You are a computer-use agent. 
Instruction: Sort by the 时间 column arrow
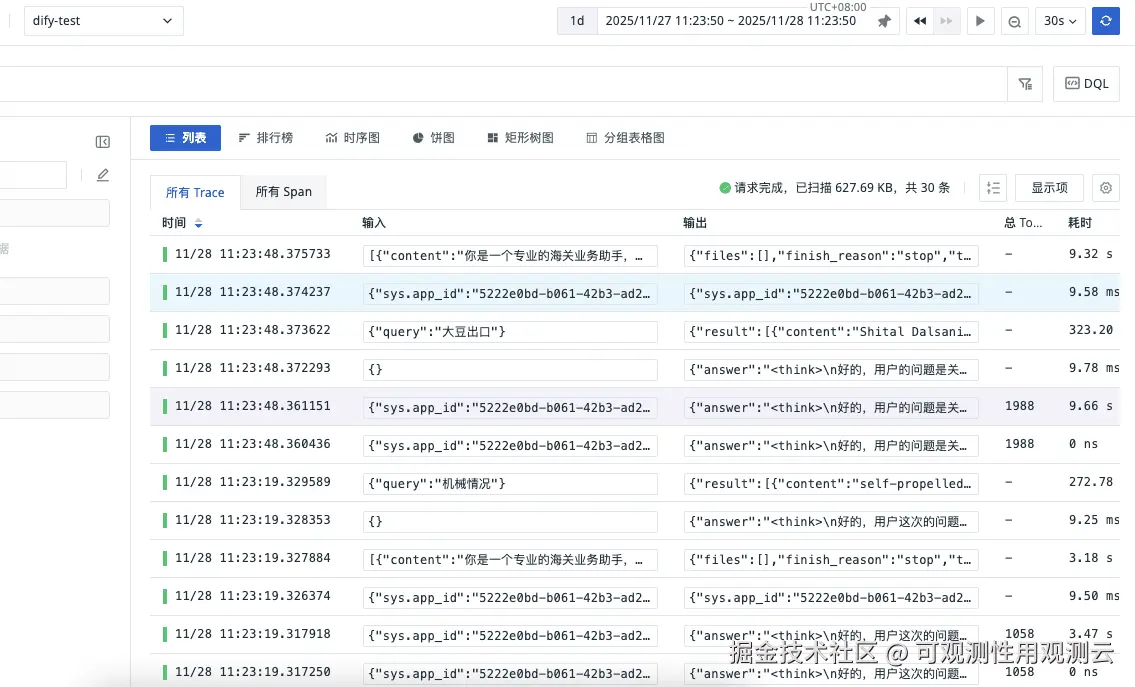click(198, 223)
